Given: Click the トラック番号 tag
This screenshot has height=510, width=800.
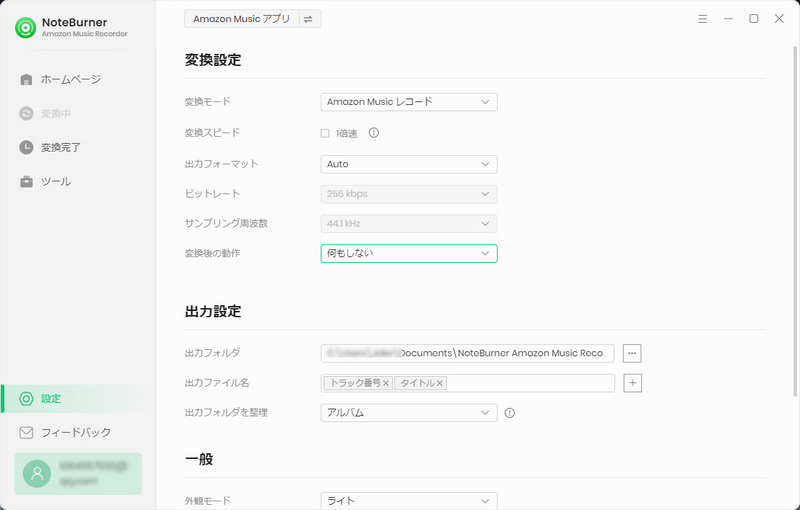Looking at the screenshot, I should [x=358, y=383].
